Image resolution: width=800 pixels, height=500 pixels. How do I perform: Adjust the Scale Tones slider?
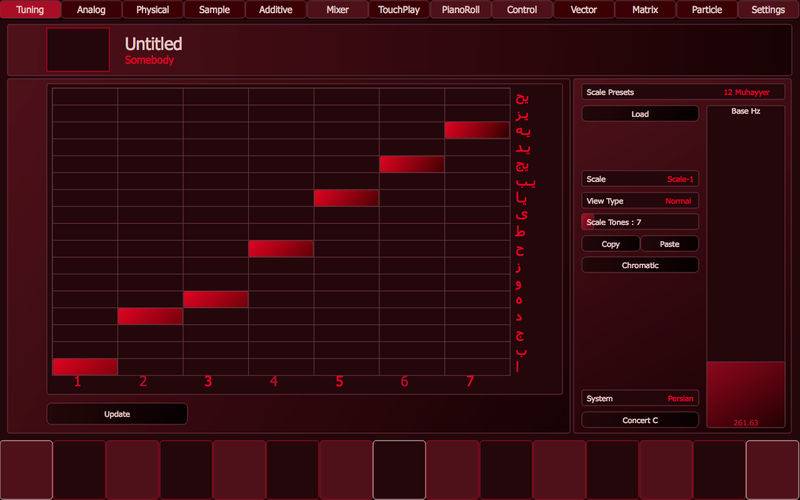(640, 222)
